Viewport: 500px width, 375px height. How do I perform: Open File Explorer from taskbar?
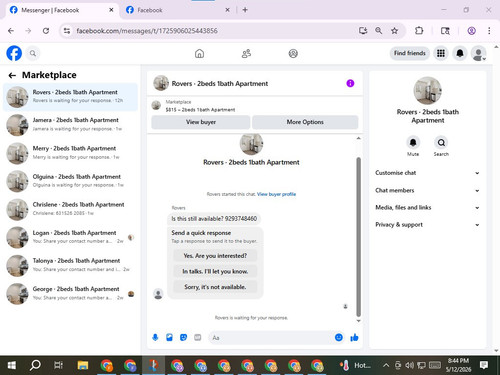pyautogui.click(x=83, y=365)
